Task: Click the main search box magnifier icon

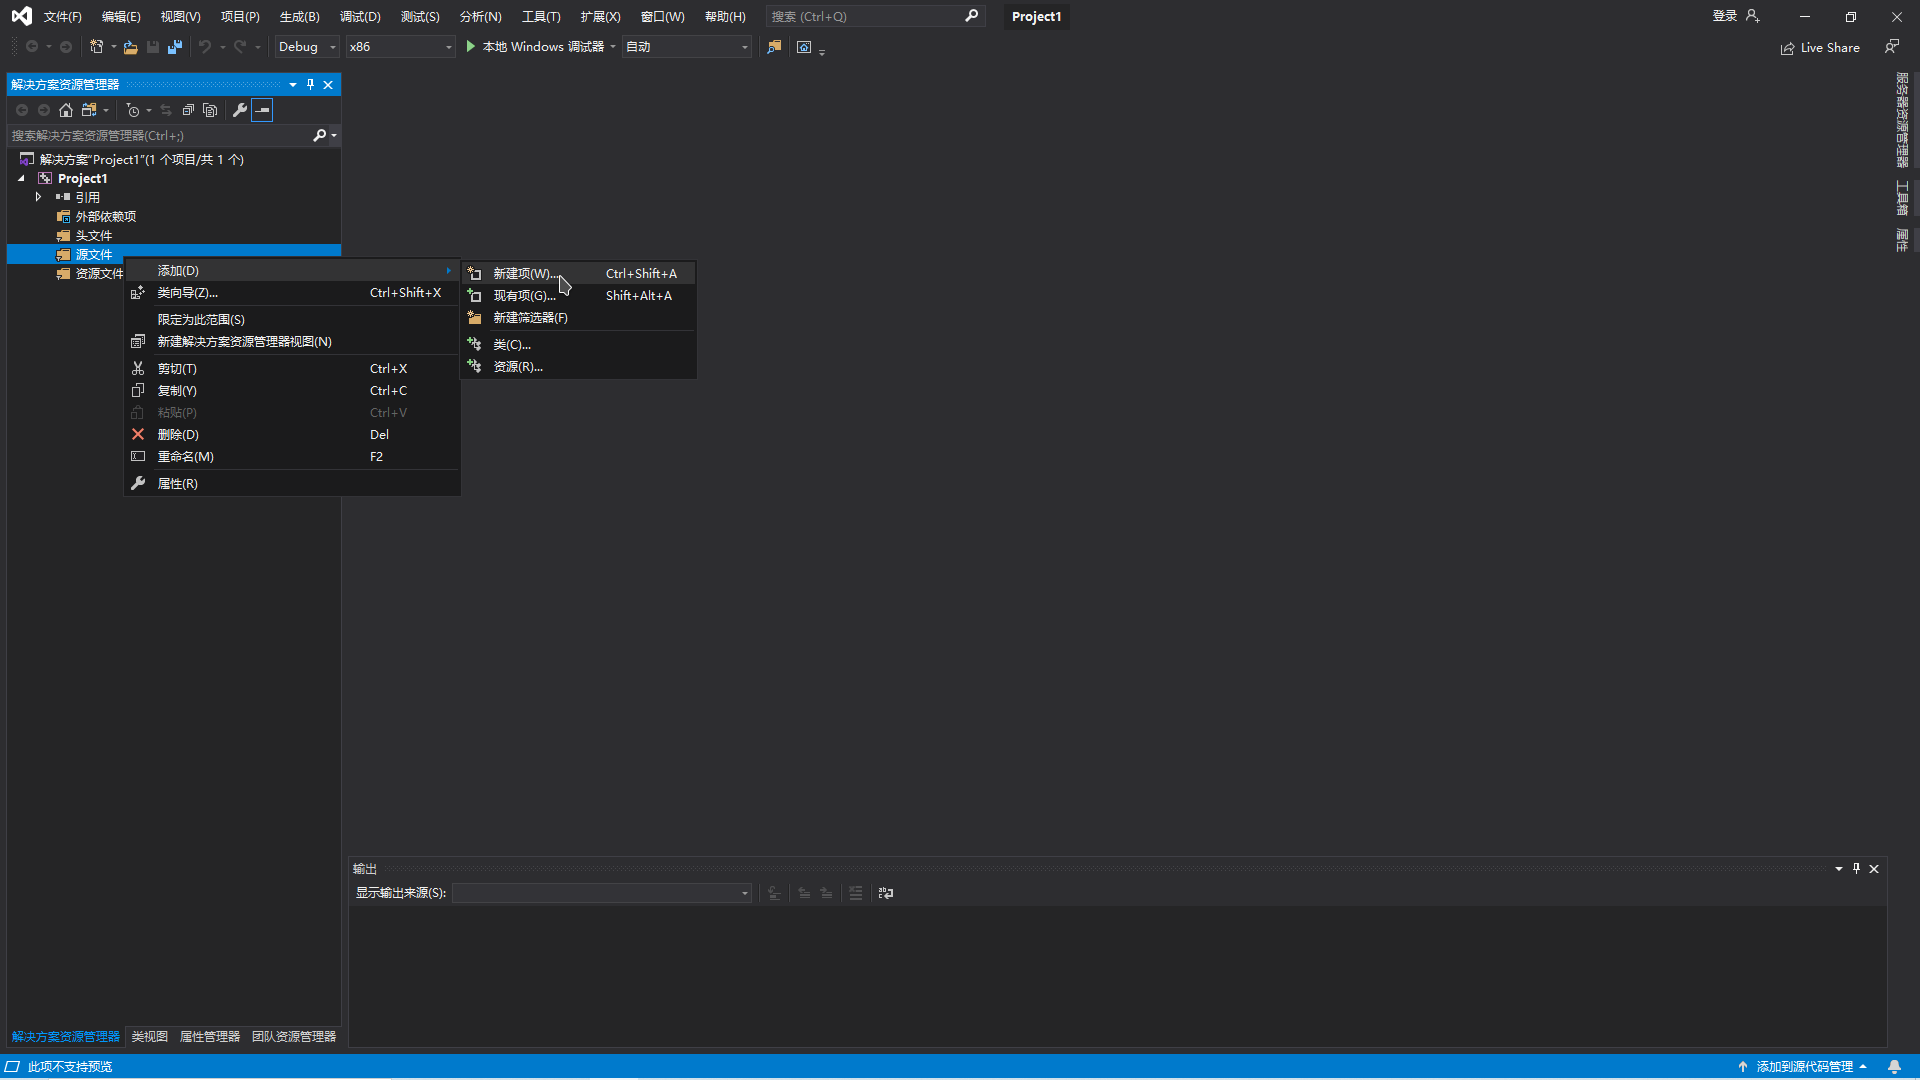Action: click(x=971, y=16)
